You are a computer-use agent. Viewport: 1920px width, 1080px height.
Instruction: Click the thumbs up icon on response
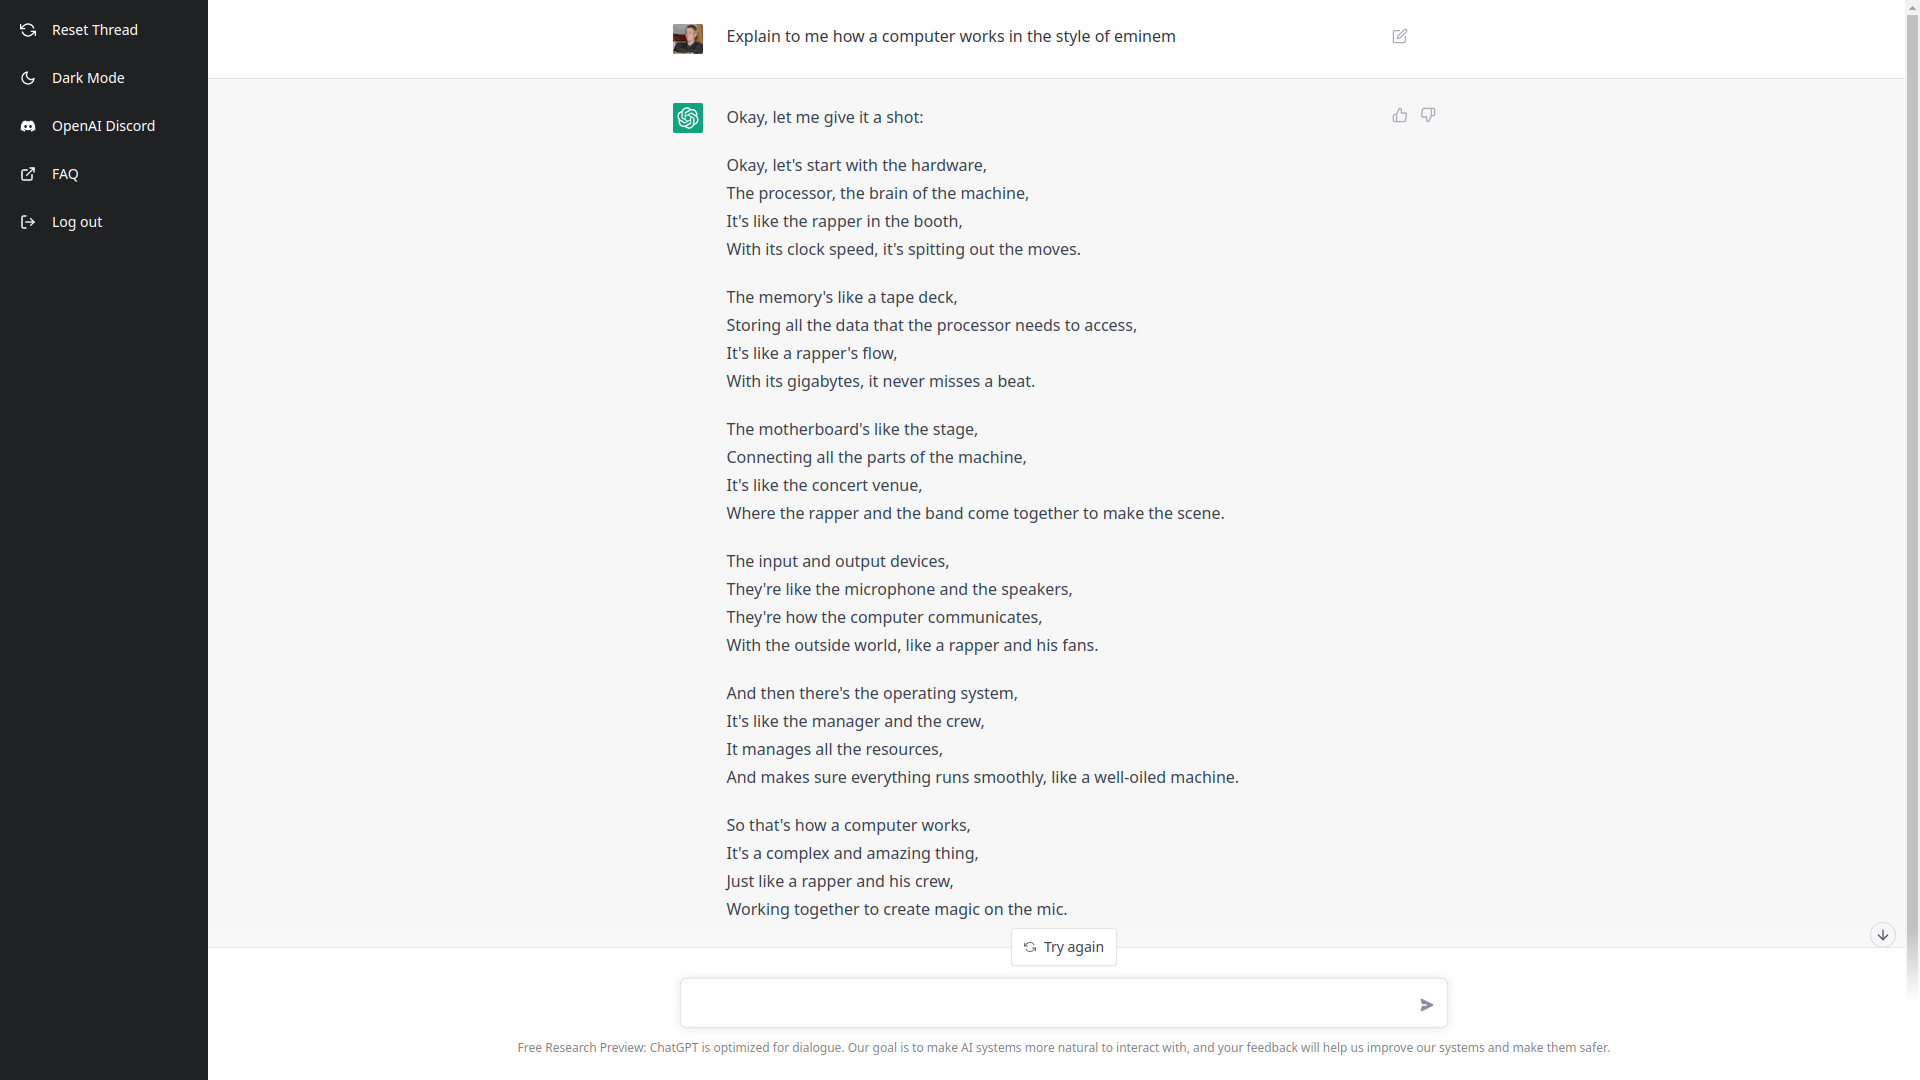click(x=1399, y=116)
